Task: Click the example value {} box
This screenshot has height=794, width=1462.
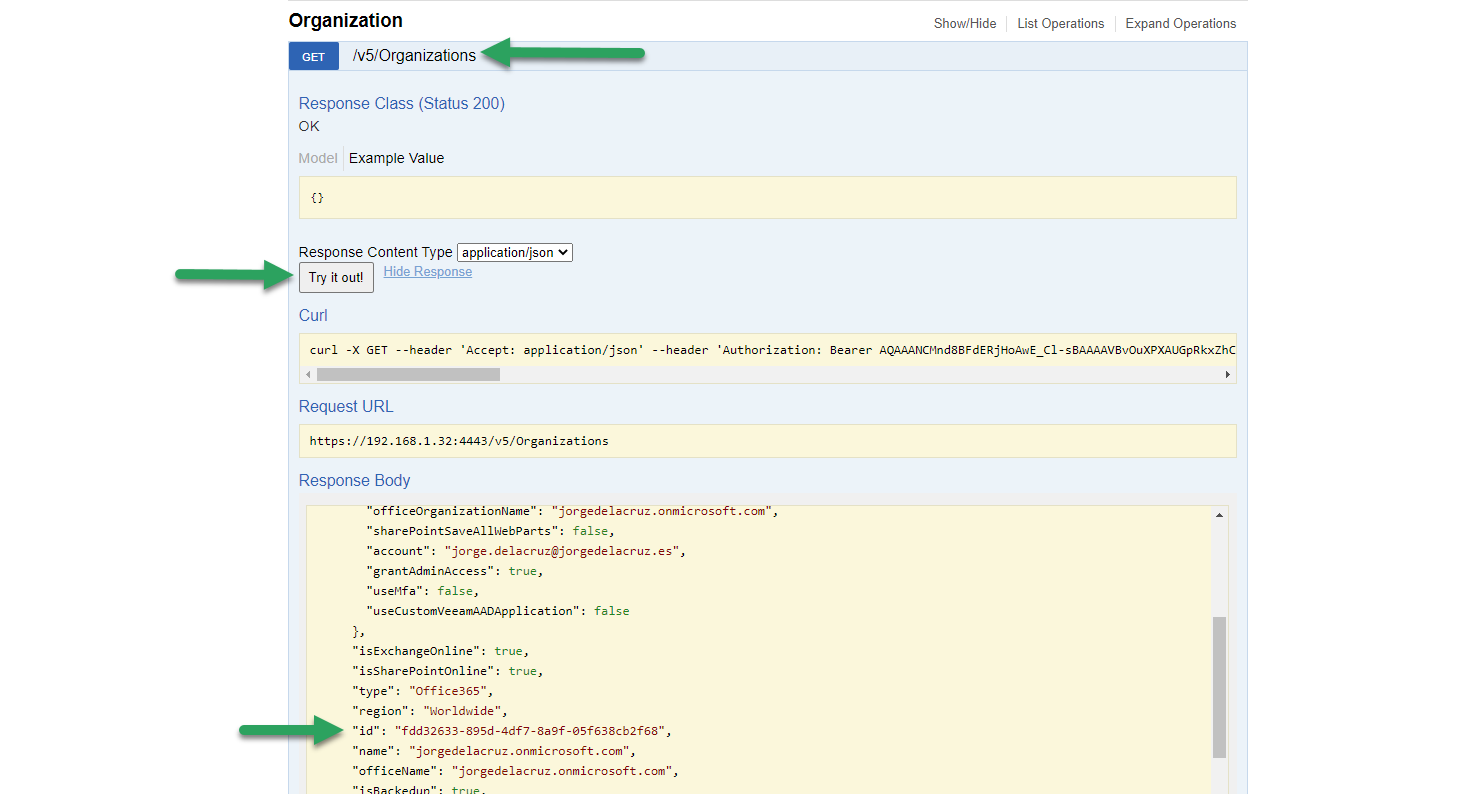Action: 768,197
